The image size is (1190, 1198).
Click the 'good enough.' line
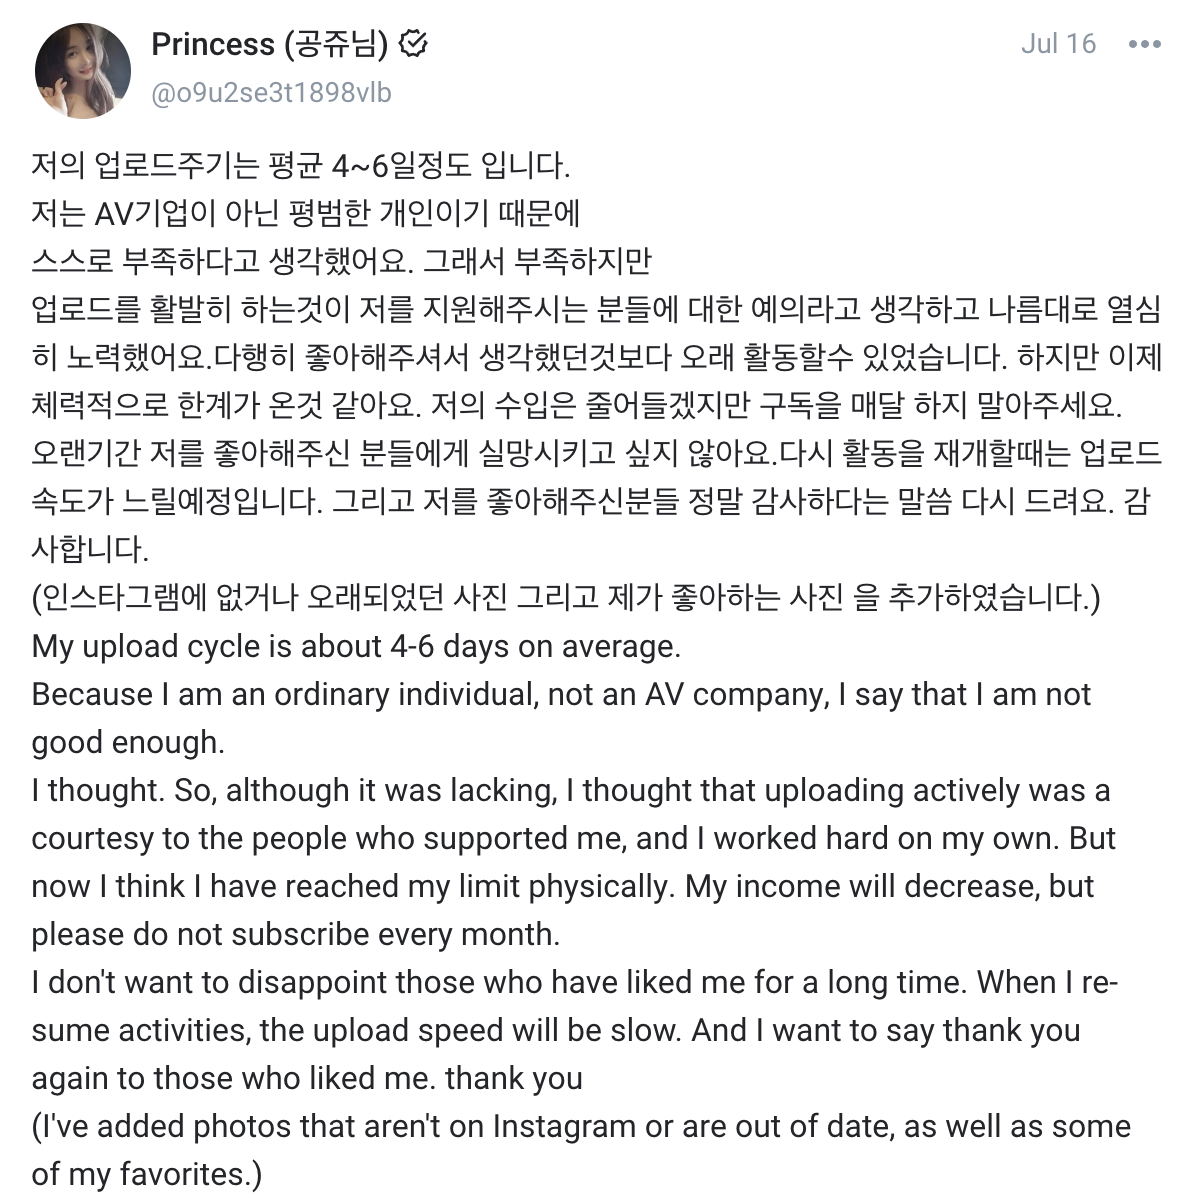point(128,743)
